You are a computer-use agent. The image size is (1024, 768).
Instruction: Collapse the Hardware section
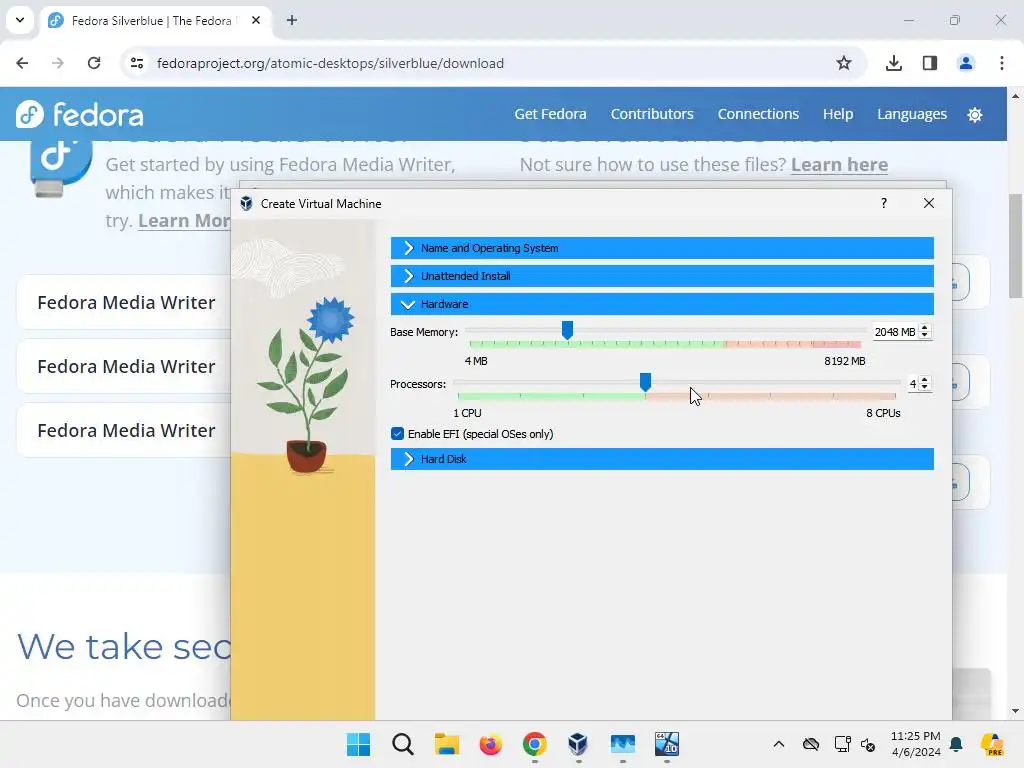662,304
